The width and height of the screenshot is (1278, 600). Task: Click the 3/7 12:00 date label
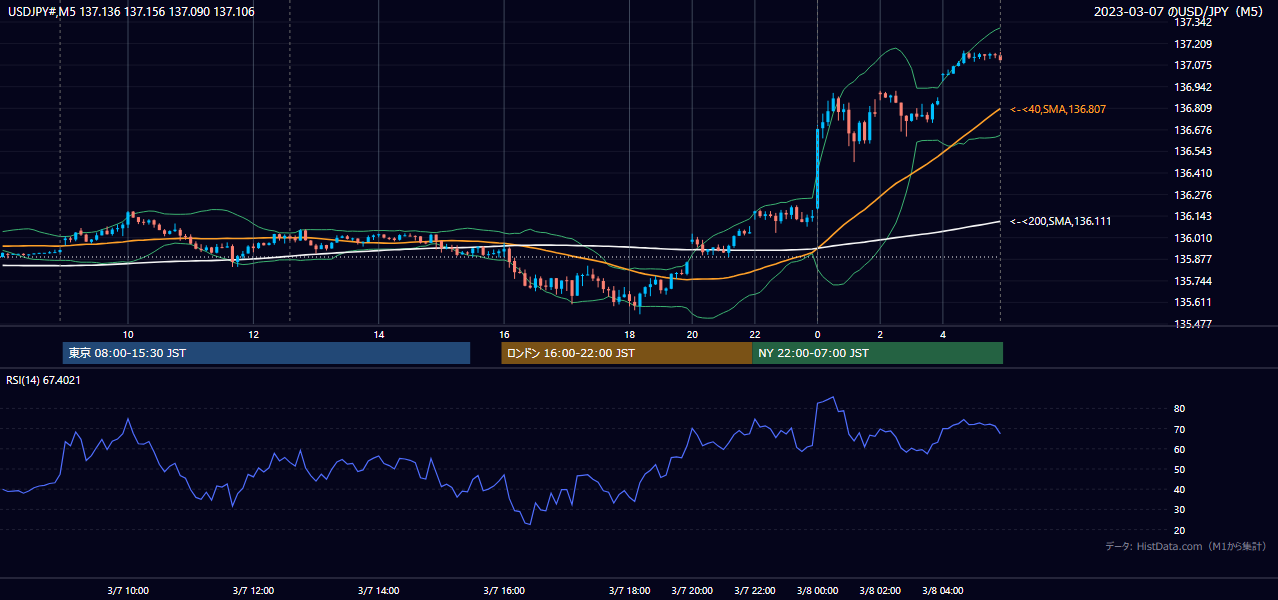(x=253, y=591)
